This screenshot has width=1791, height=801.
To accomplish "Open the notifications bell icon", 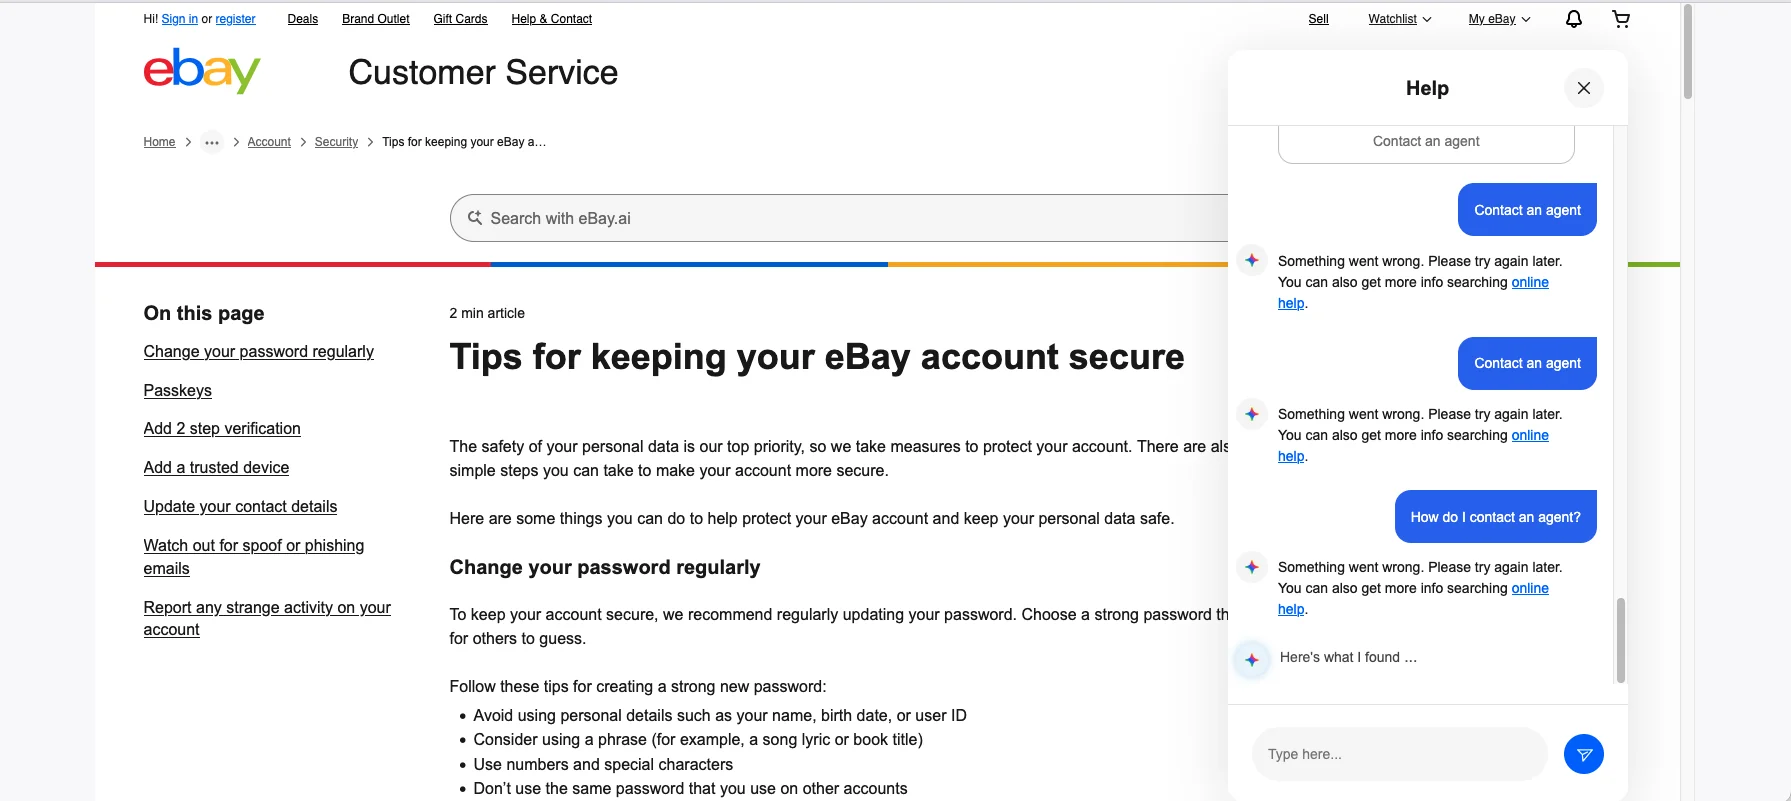I will [1573, 19].
